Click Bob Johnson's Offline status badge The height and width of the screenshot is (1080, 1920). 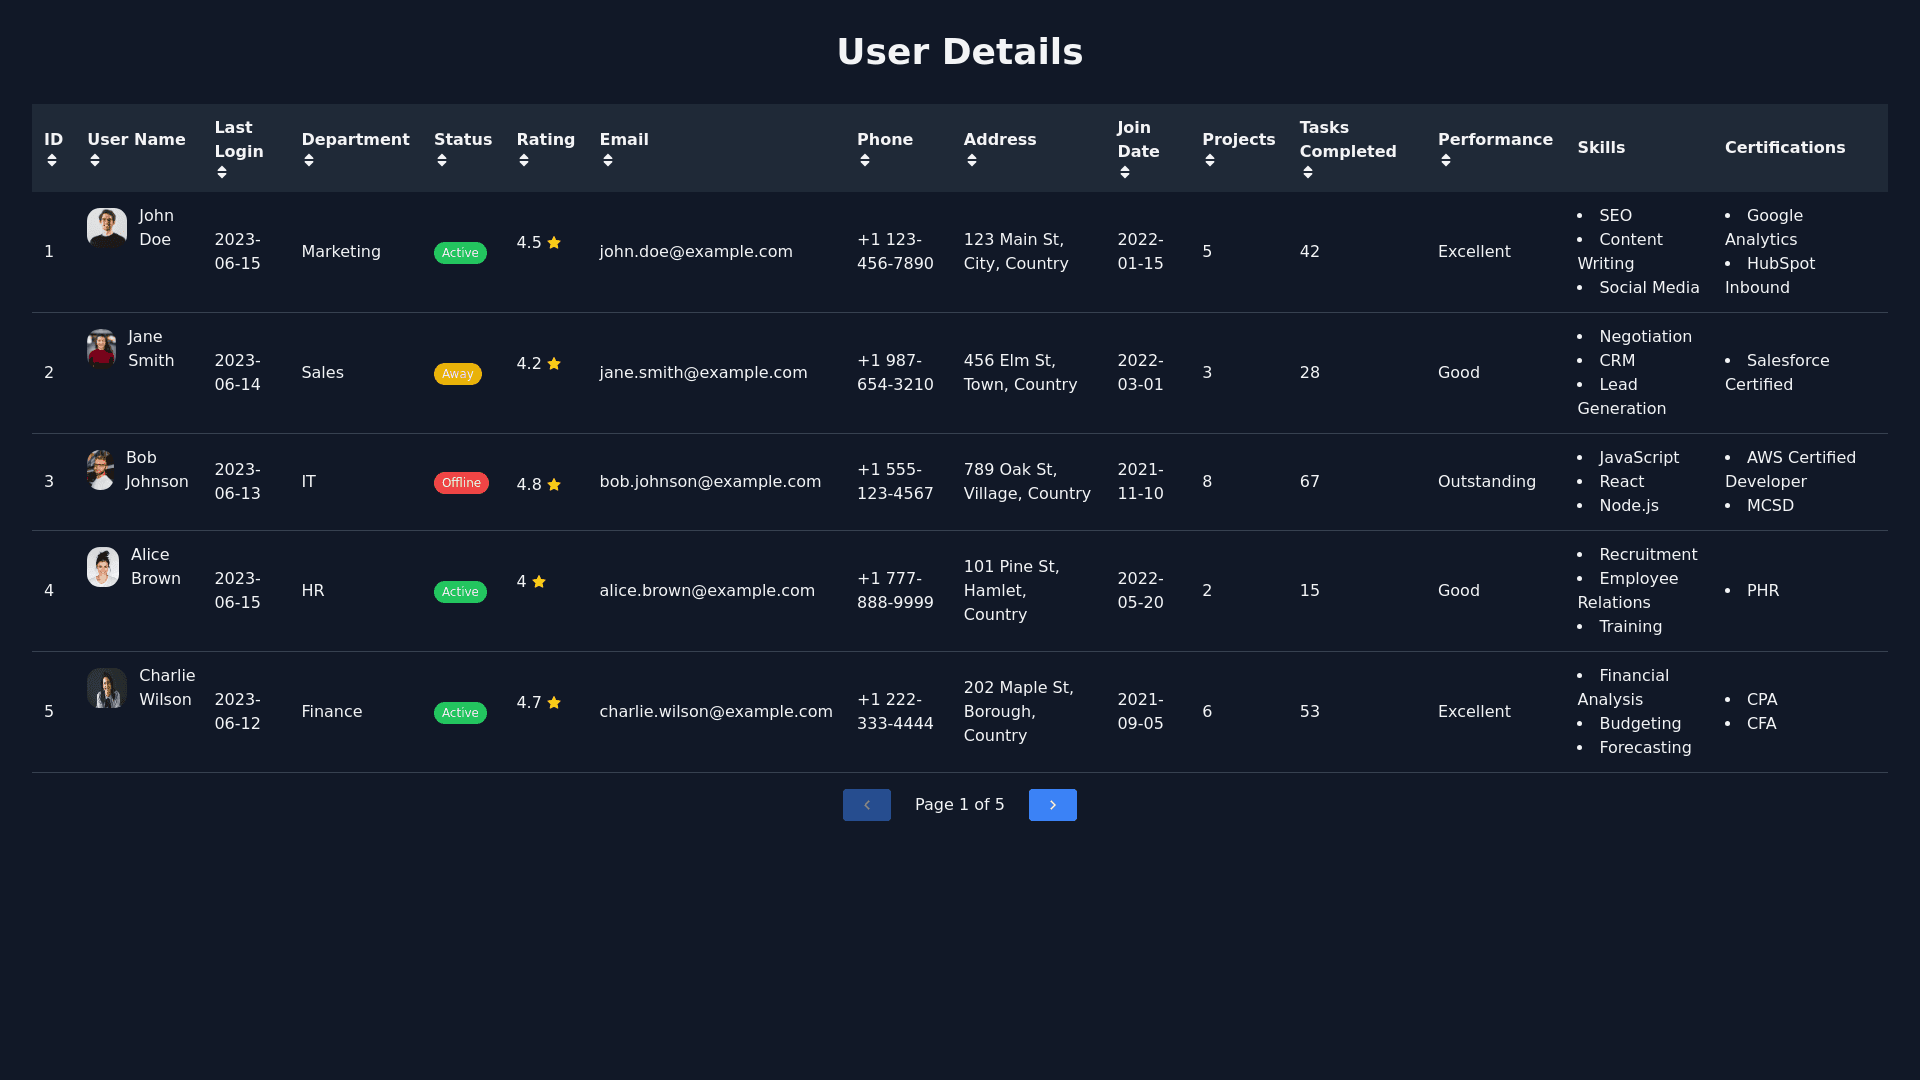pyautogui.click(x=461, y=483)
